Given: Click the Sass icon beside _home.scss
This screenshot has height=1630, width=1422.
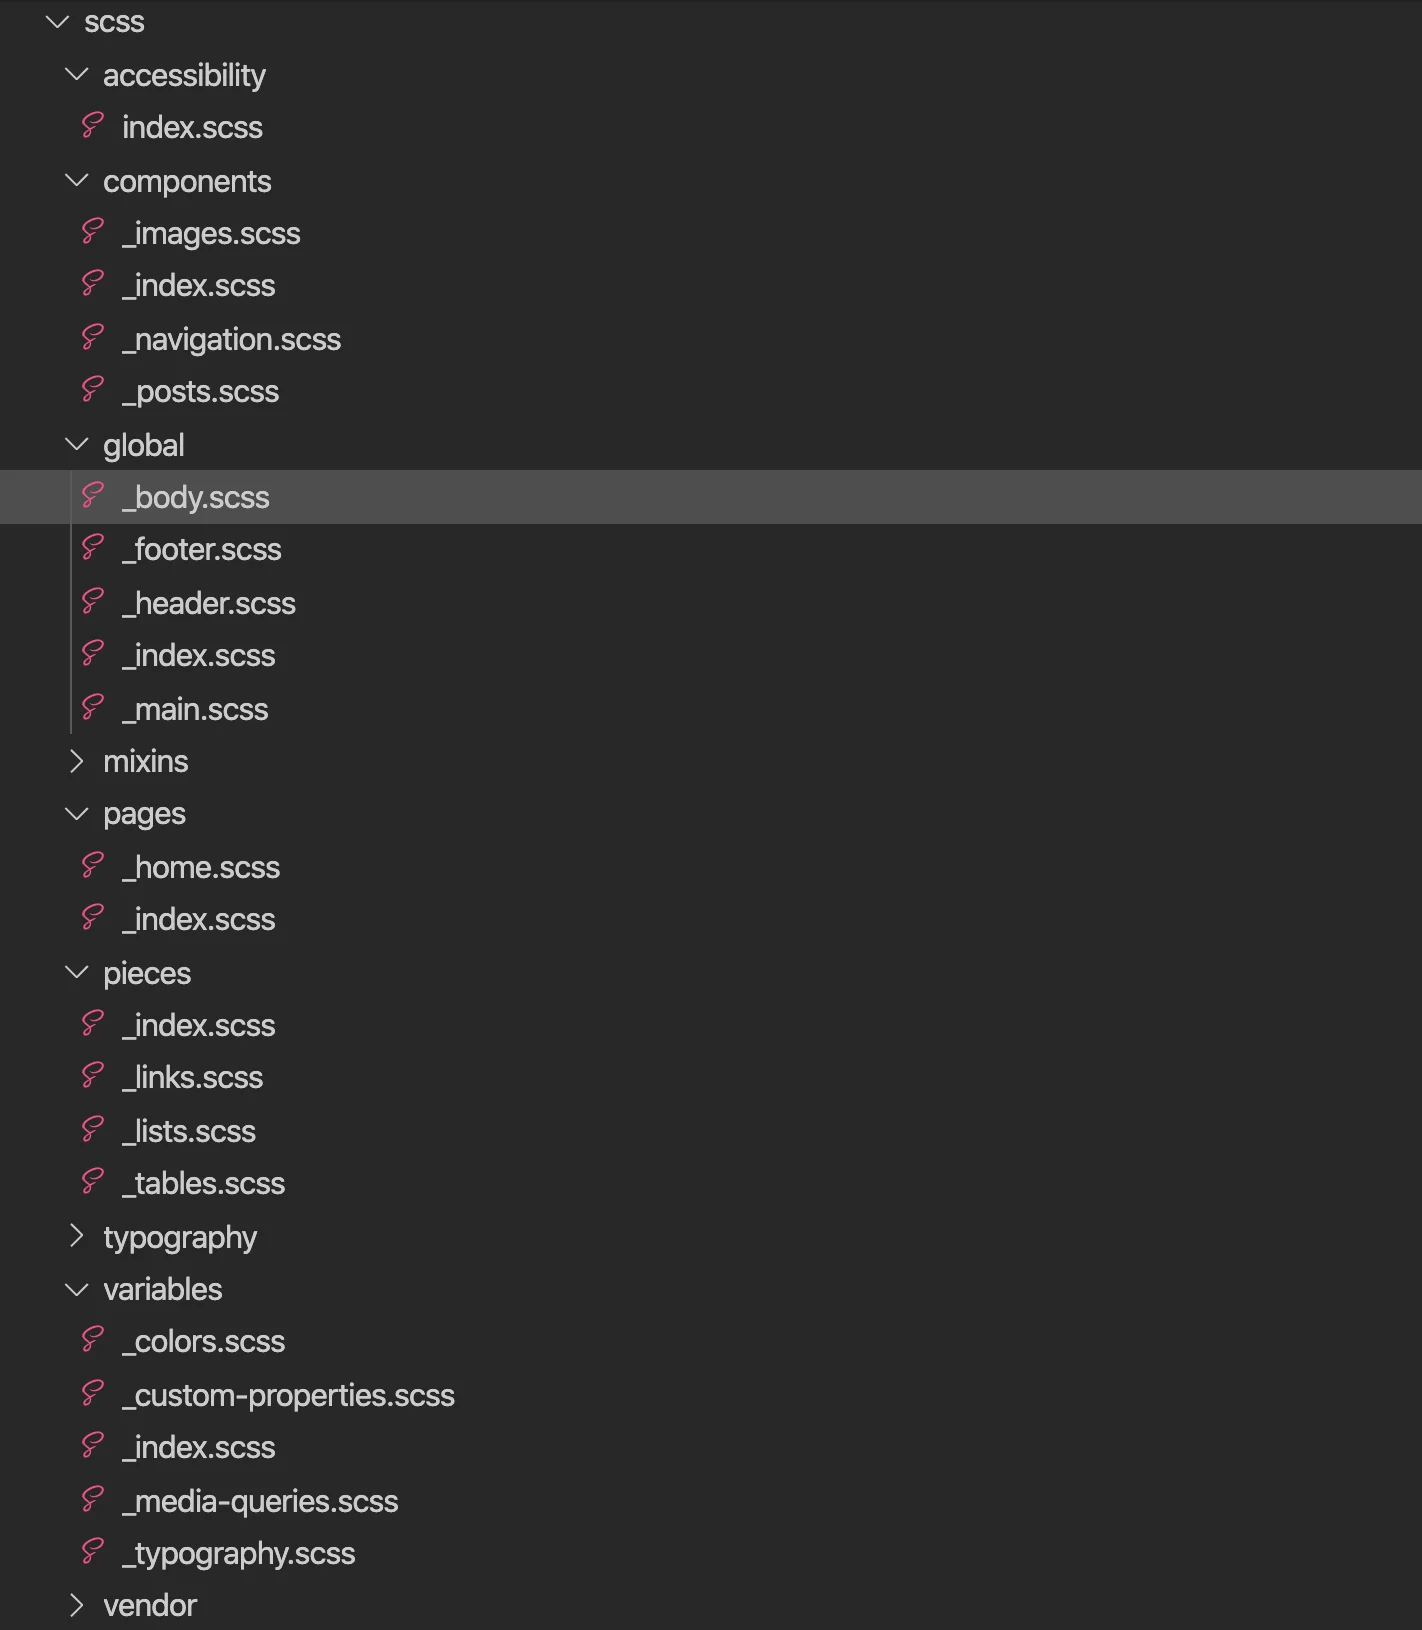Looking at the screenshot, I should click(93, 866).
